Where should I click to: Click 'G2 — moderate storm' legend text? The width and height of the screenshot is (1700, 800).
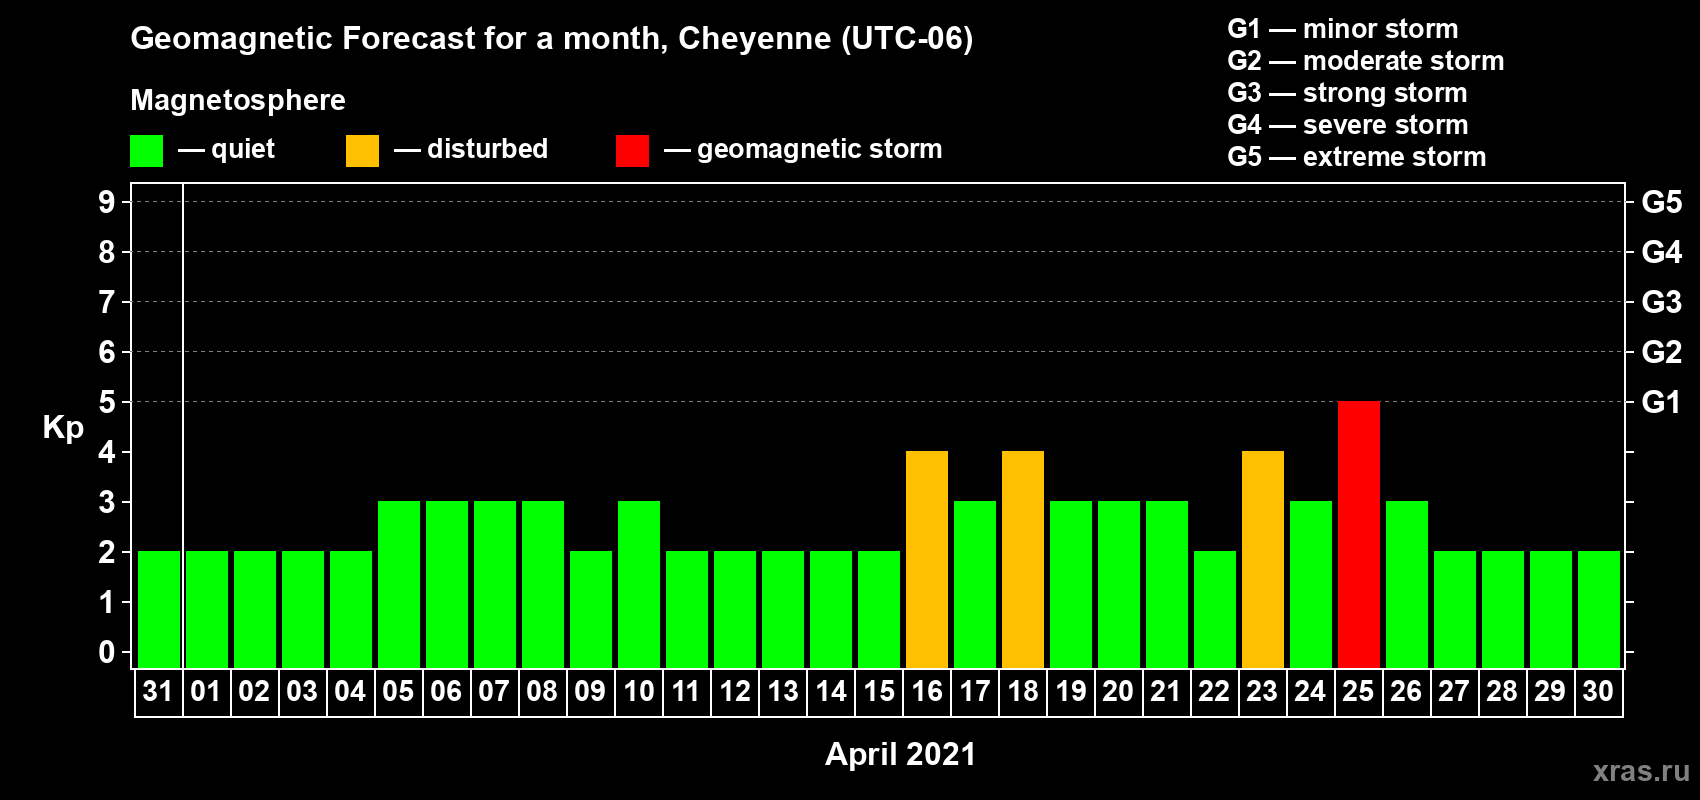coord(1366,61)
